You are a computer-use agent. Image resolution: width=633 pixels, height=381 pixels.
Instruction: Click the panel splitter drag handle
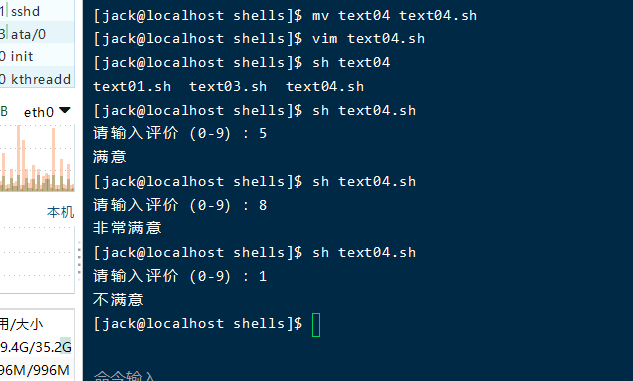(79, 258)
